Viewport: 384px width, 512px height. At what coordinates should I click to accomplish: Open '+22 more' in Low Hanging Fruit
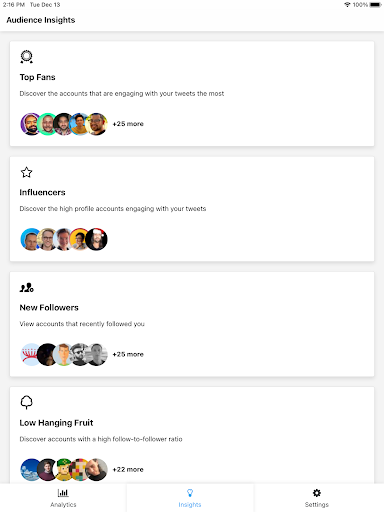coord(128,470)
